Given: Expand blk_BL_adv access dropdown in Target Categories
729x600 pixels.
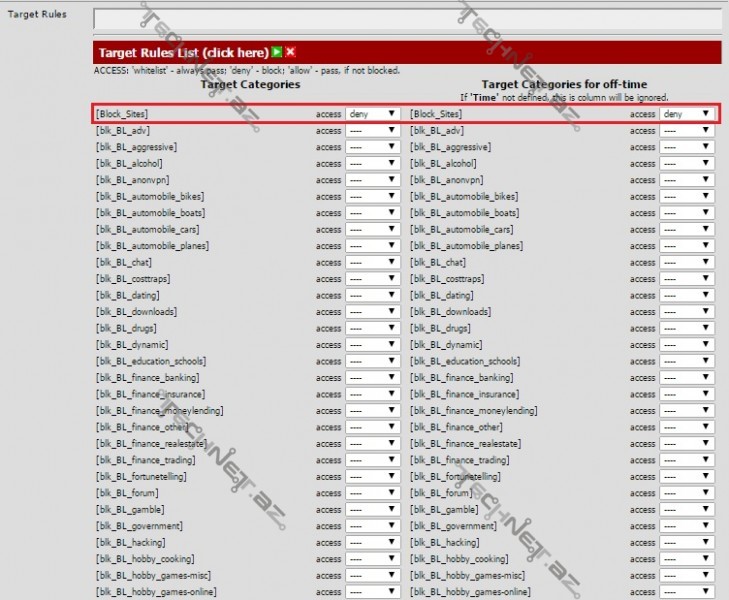Looking at the screenshot, I should [373, 131].
